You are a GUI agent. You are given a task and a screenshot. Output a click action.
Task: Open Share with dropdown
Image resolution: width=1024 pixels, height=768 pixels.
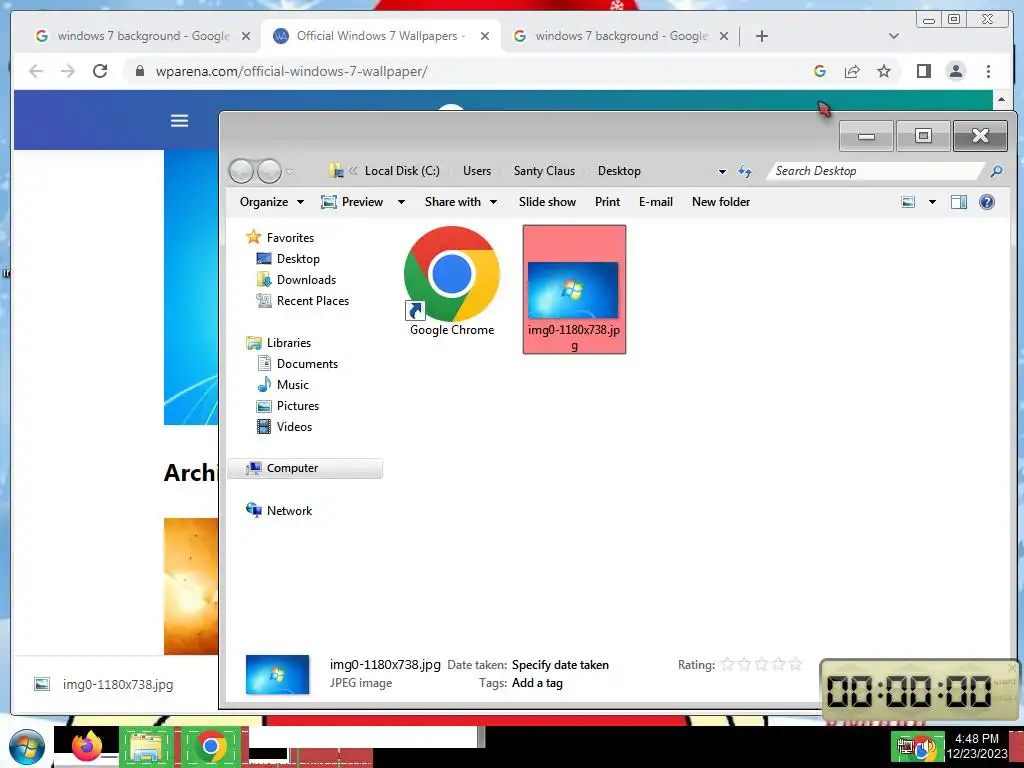pos(460,202)
